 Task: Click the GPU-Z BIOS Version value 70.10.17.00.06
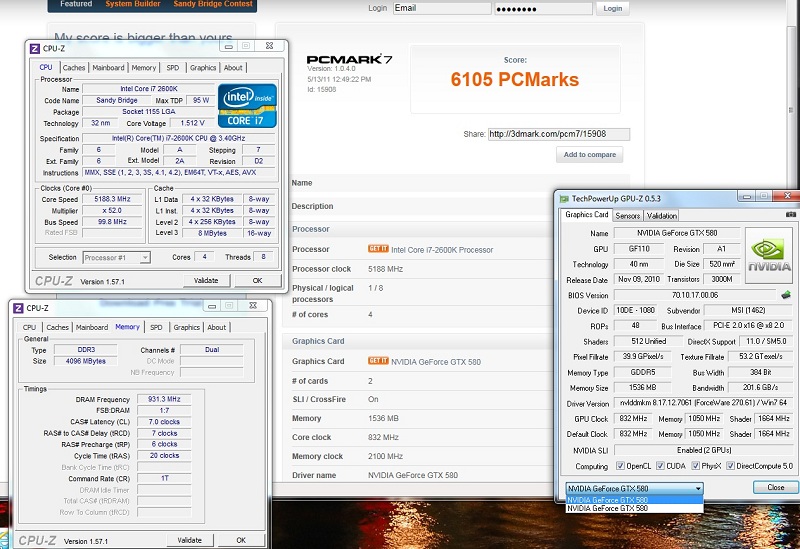pyautogui.click(x=695, y=295)
